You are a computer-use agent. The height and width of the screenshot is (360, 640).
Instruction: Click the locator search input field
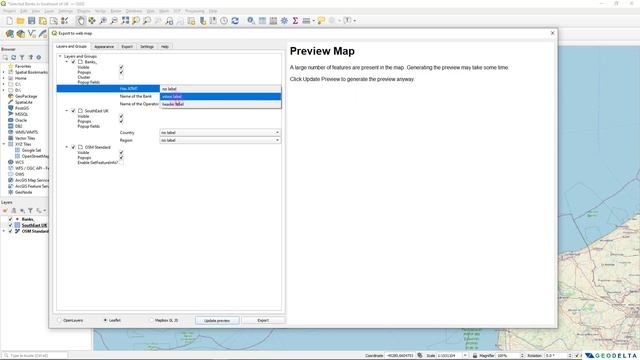point(36,356)
